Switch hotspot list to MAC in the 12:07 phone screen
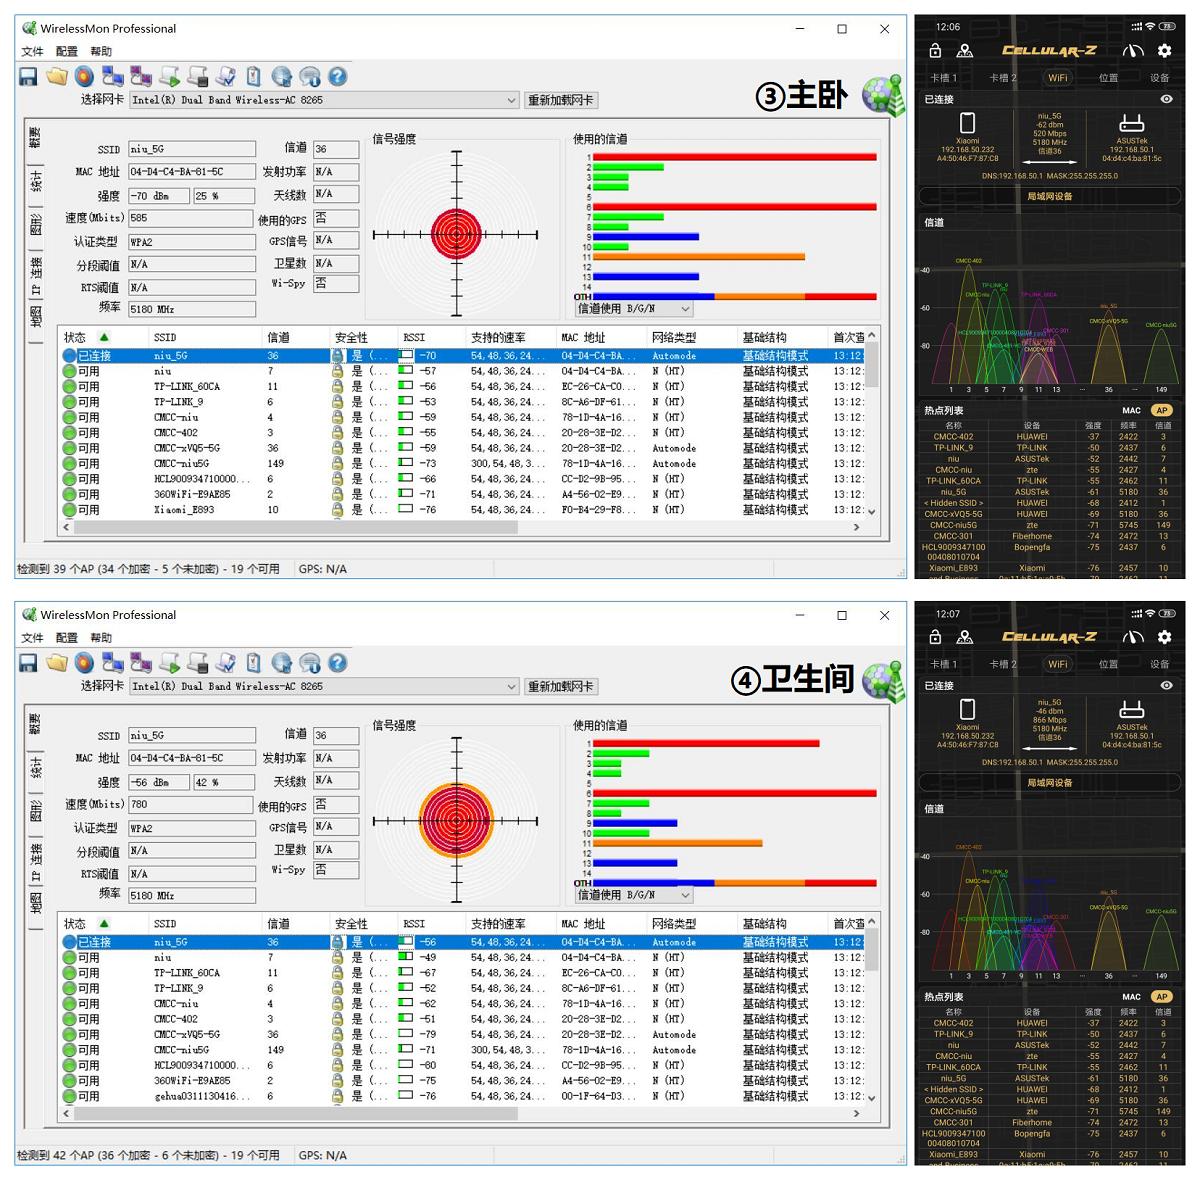This screenshot has width=1200, height=1180. tap(1131, 996)
